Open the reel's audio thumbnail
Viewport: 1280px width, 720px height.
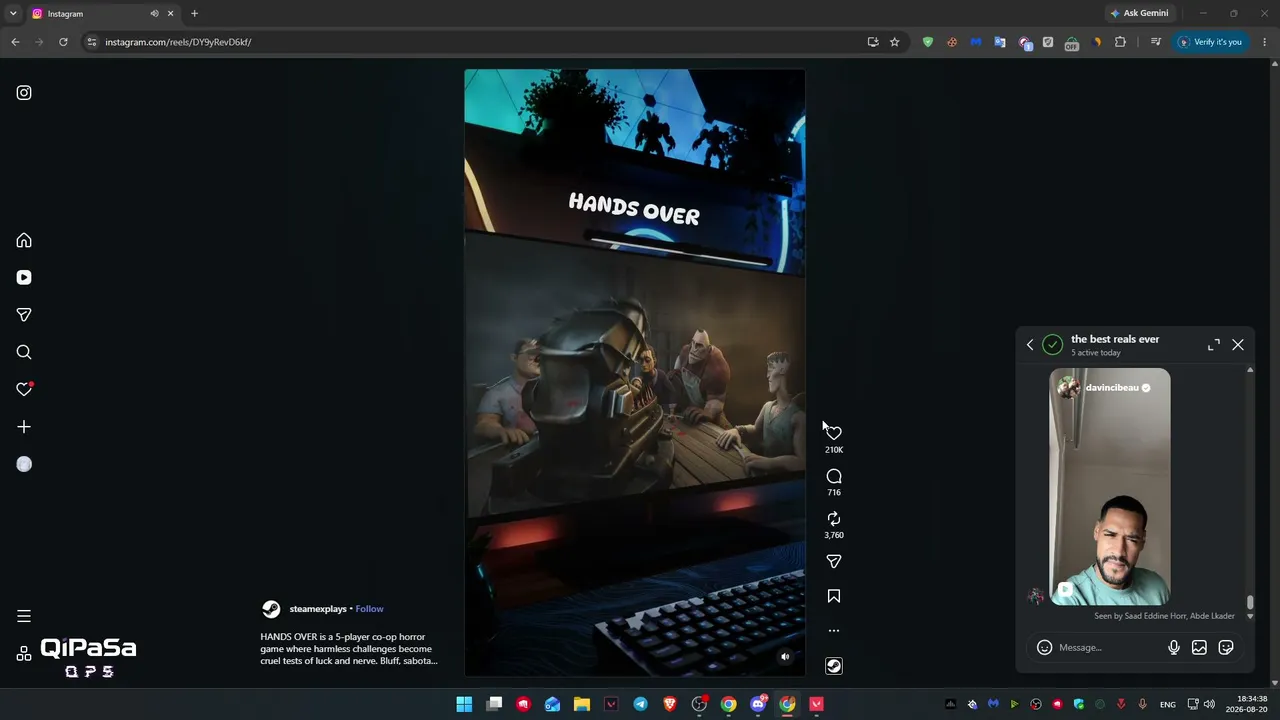point(834,667)
